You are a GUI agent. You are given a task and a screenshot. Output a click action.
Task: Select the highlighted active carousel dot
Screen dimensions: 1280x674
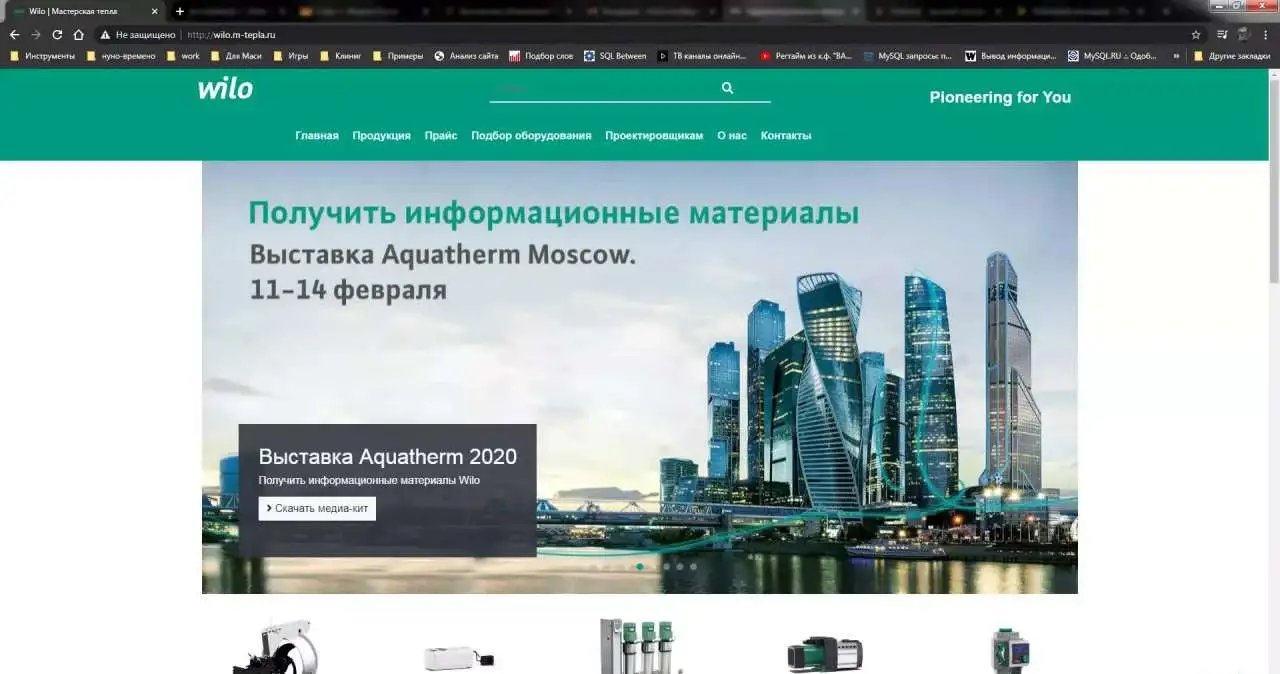click(640, 566)
